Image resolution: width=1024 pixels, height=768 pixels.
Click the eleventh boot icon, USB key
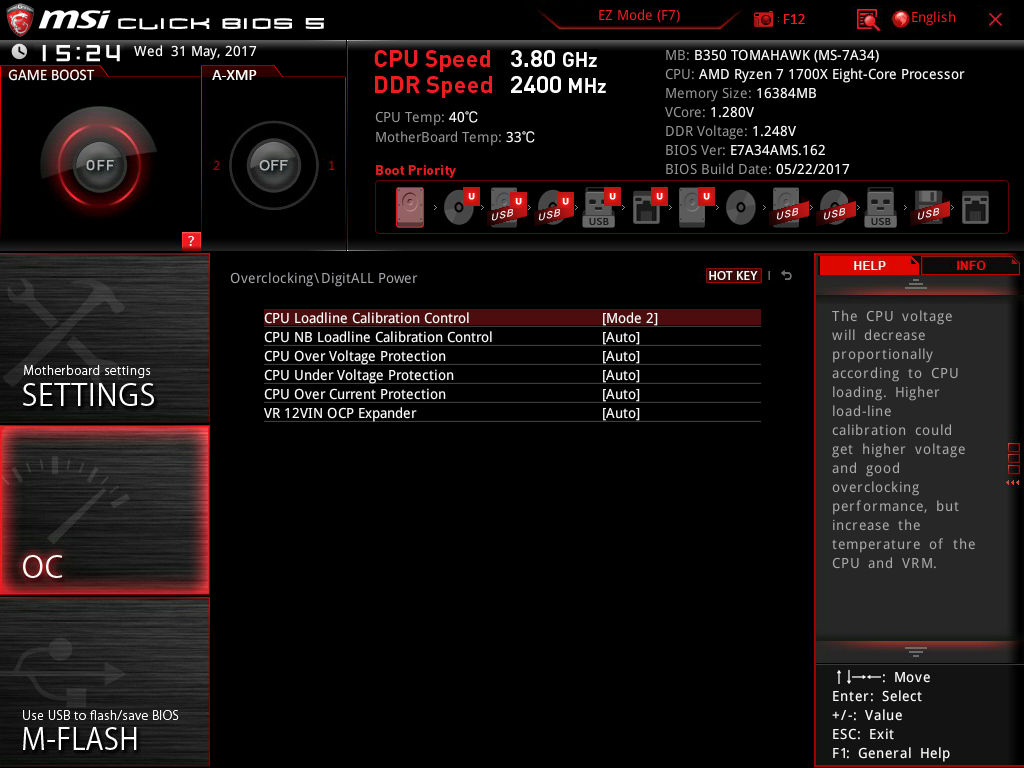tap(880, 208)
